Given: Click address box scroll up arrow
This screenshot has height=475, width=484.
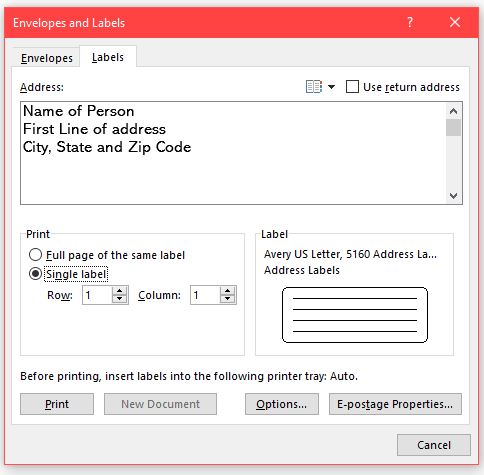Looking at the screenshot, I should point(453,111).
